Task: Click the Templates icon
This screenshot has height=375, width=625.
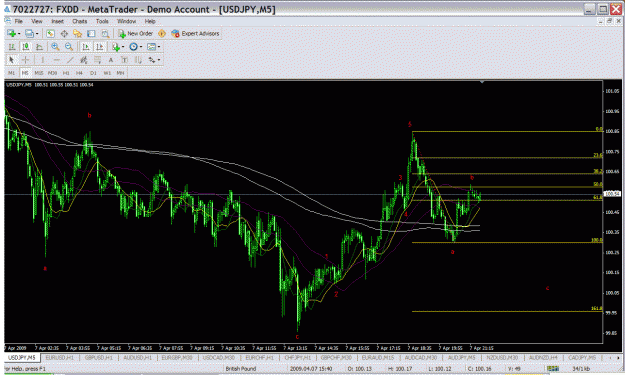Action: [x=151, y=47]
